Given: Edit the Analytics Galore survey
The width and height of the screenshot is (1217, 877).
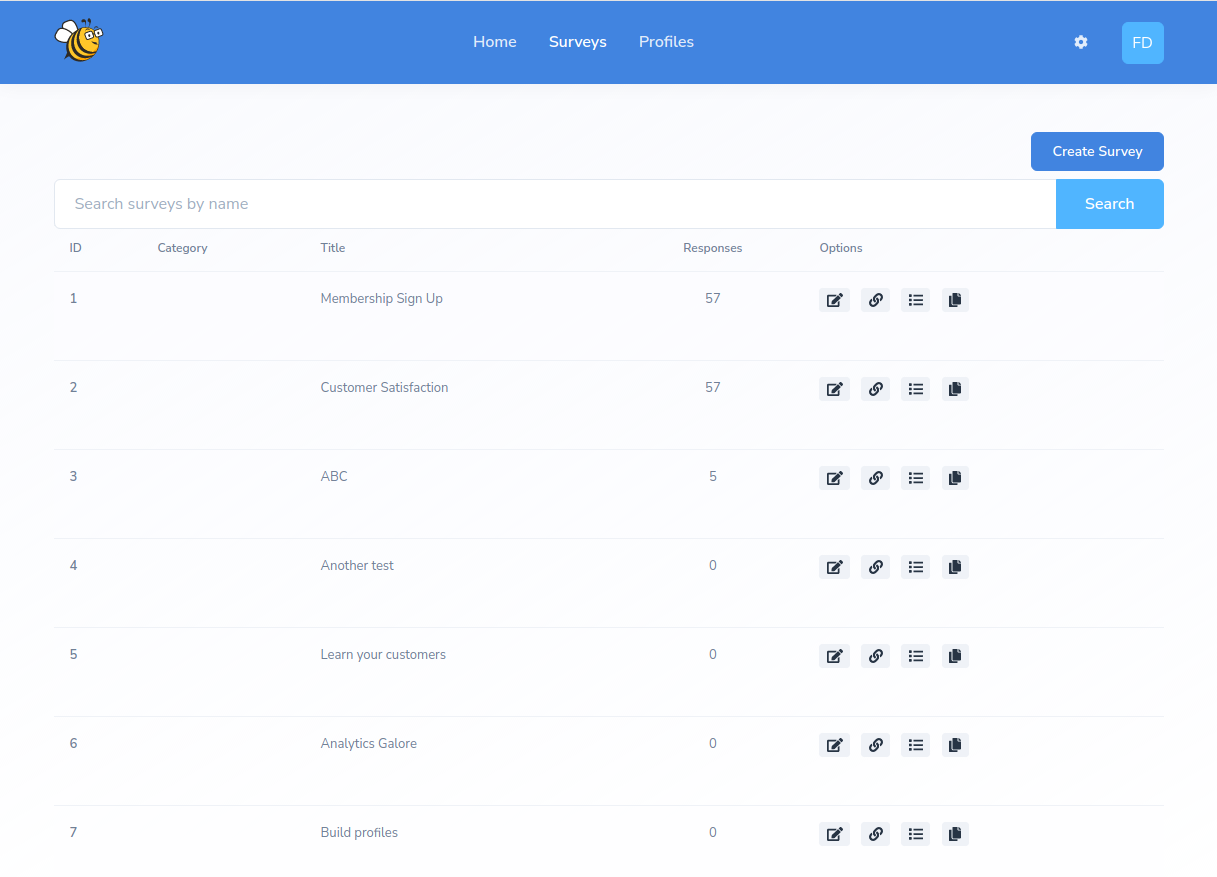Looking at the screenshot, I should (x=834, y=745).
